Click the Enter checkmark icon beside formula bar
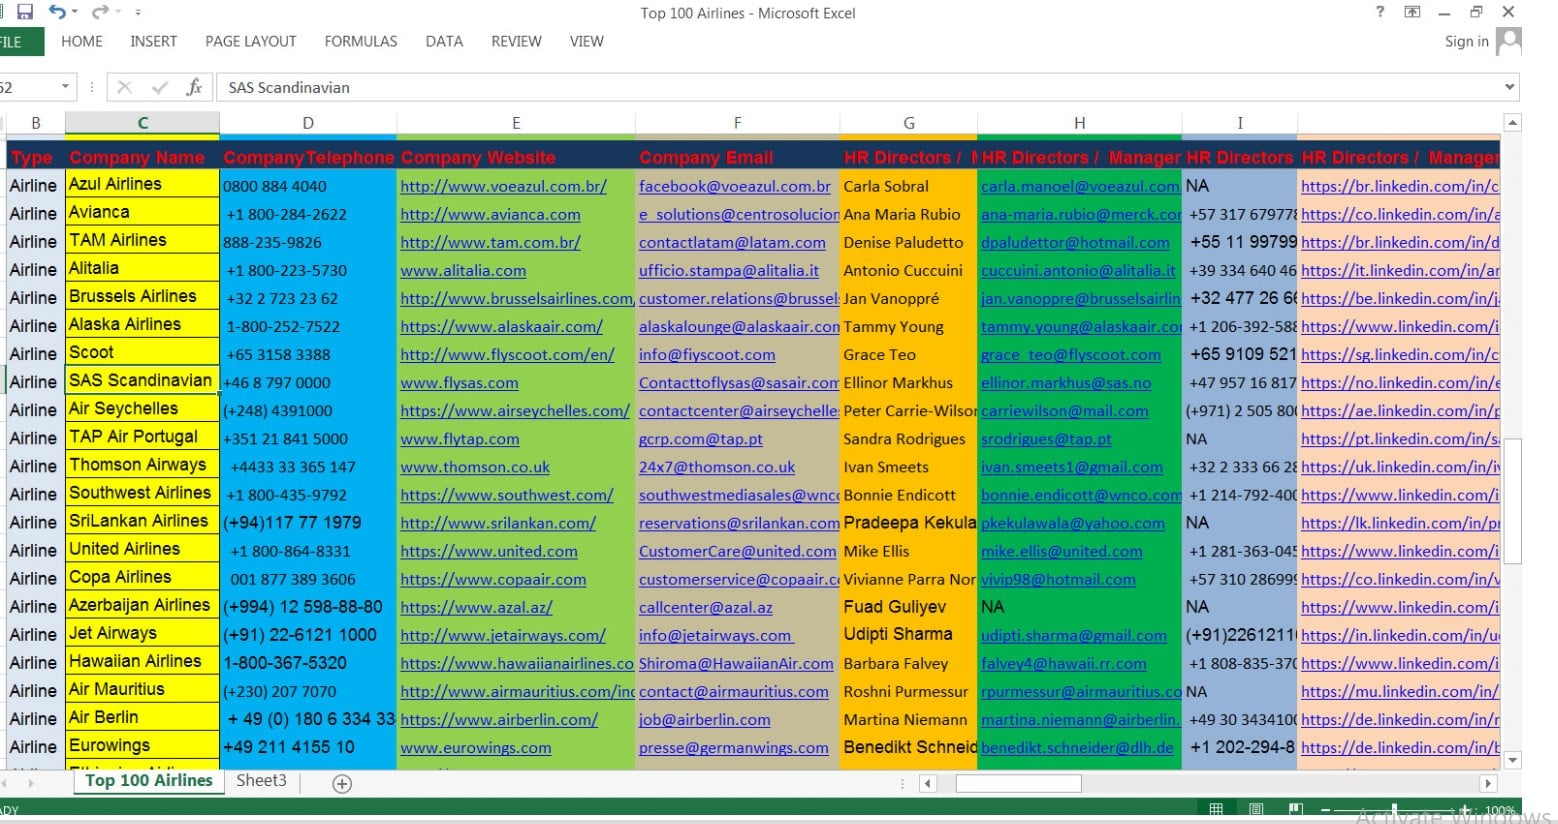The image size is (1558, 824). coord(160,87)
